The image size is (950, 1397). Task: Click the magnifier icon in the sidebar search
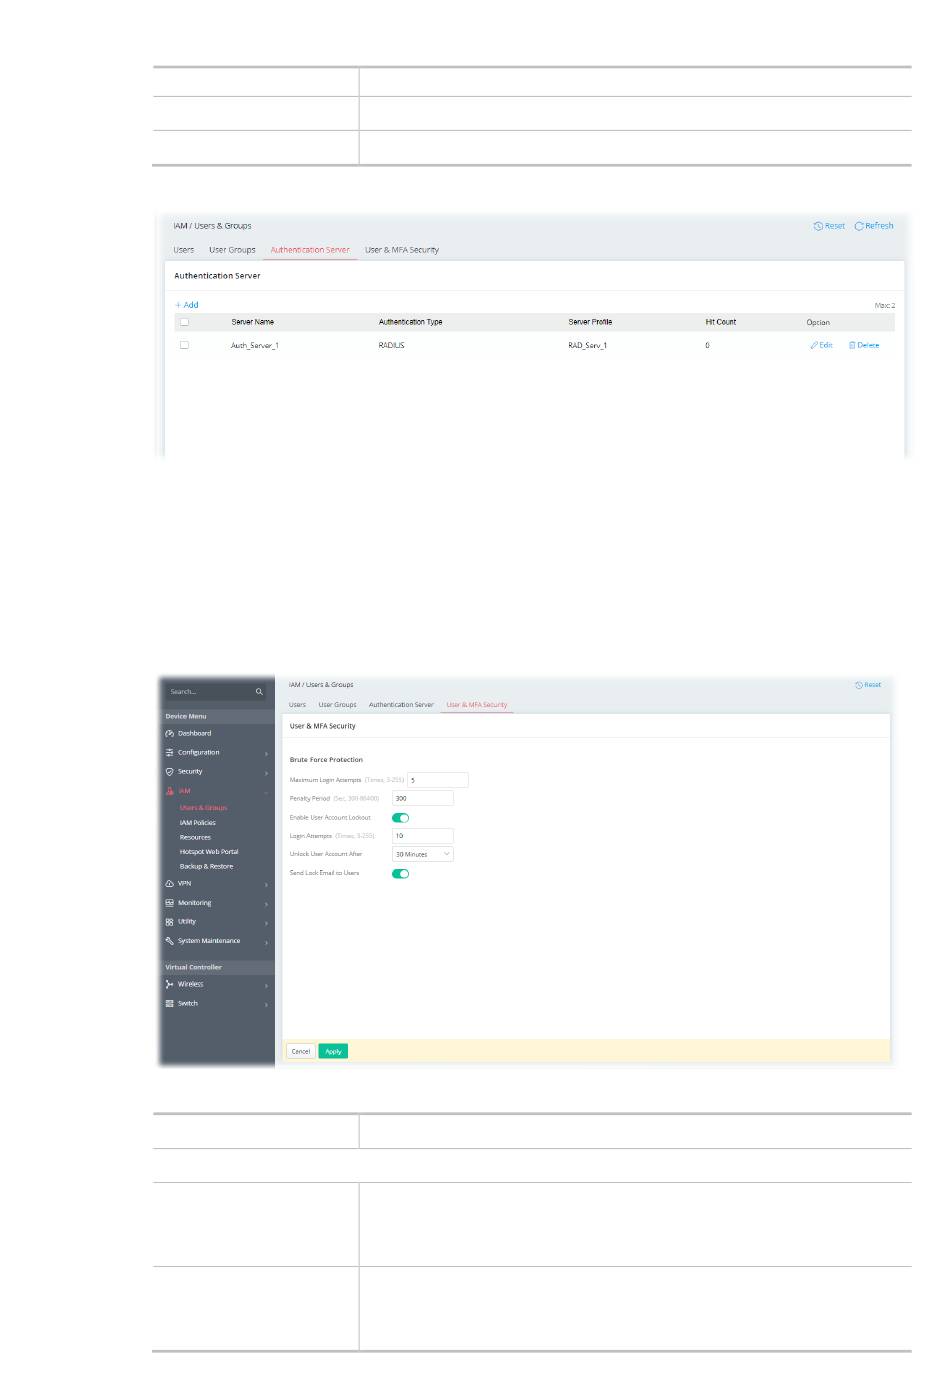pos(259,692)
